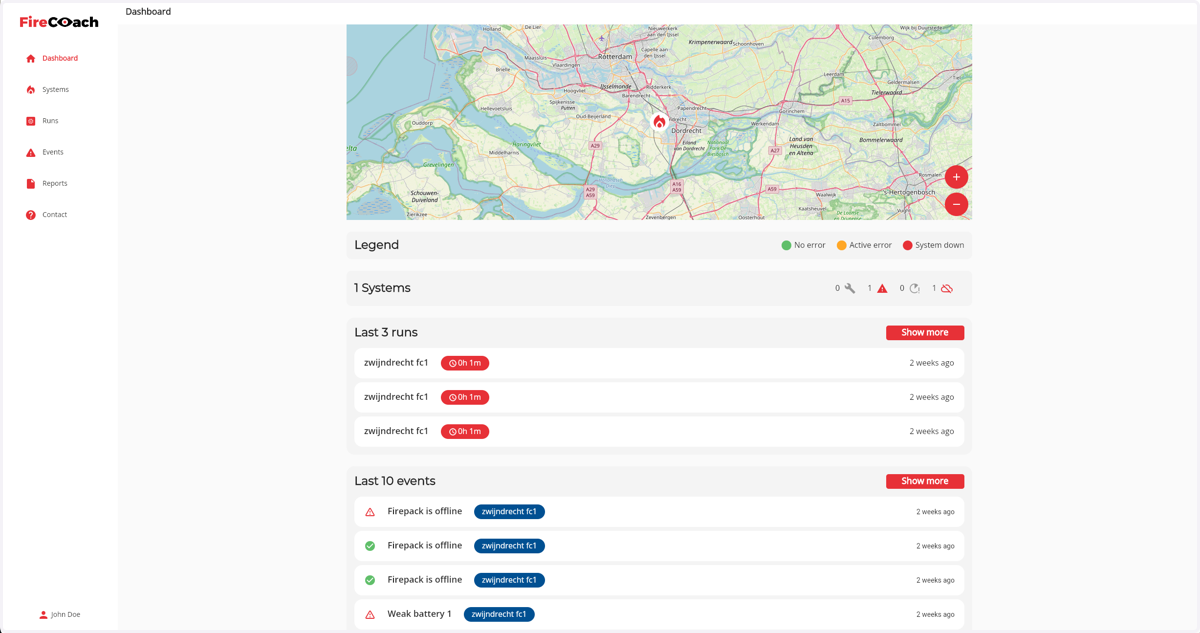1200x633 pixels.
Task: Open Contact menu item
Action: [55, 215]
